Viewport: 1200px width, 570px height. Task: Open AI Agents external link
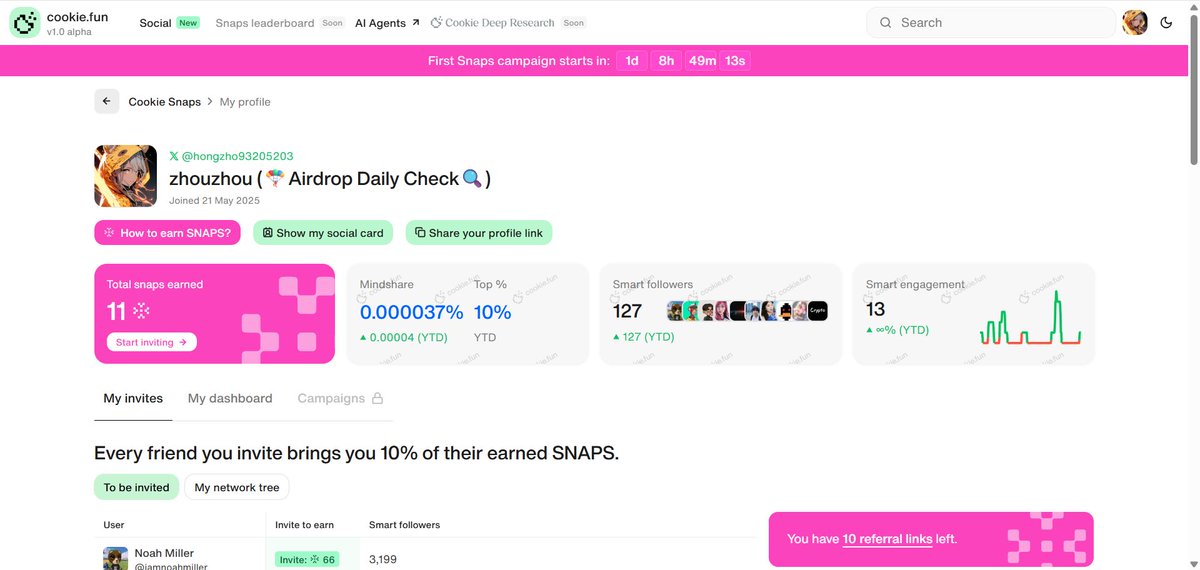pyautogui.click(x=387, y=23)
